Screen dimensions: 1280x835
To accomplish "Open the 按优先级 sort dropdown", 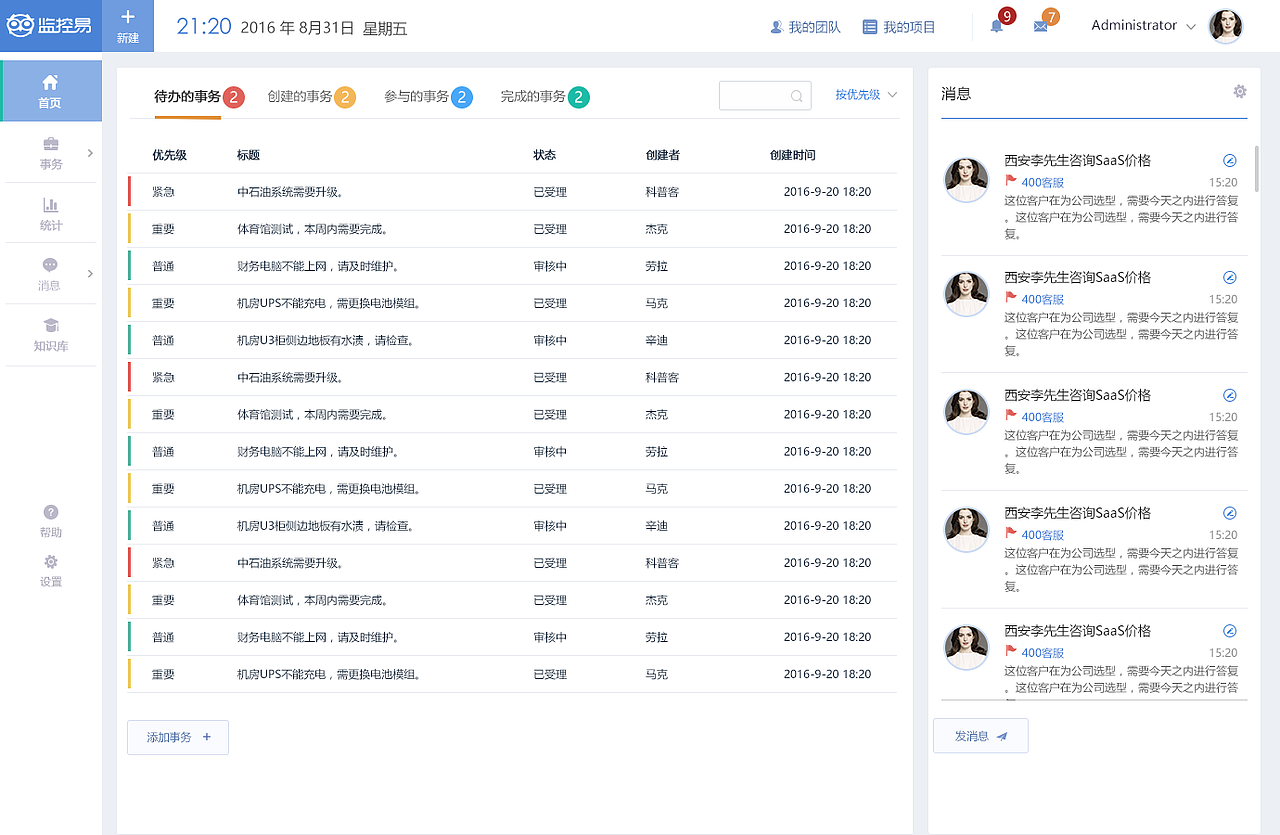I will click(866, 95).
